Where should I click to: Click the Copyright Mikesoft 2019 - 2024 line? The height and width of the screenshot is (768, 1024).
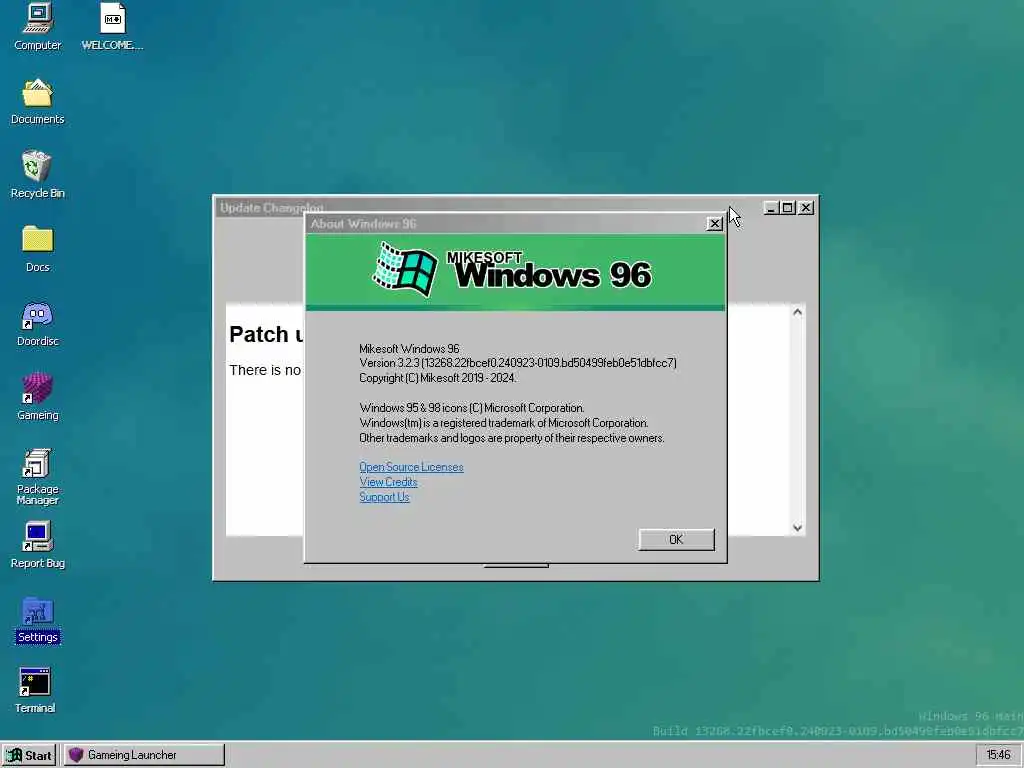pyautogui.click(x=438, y=378)
